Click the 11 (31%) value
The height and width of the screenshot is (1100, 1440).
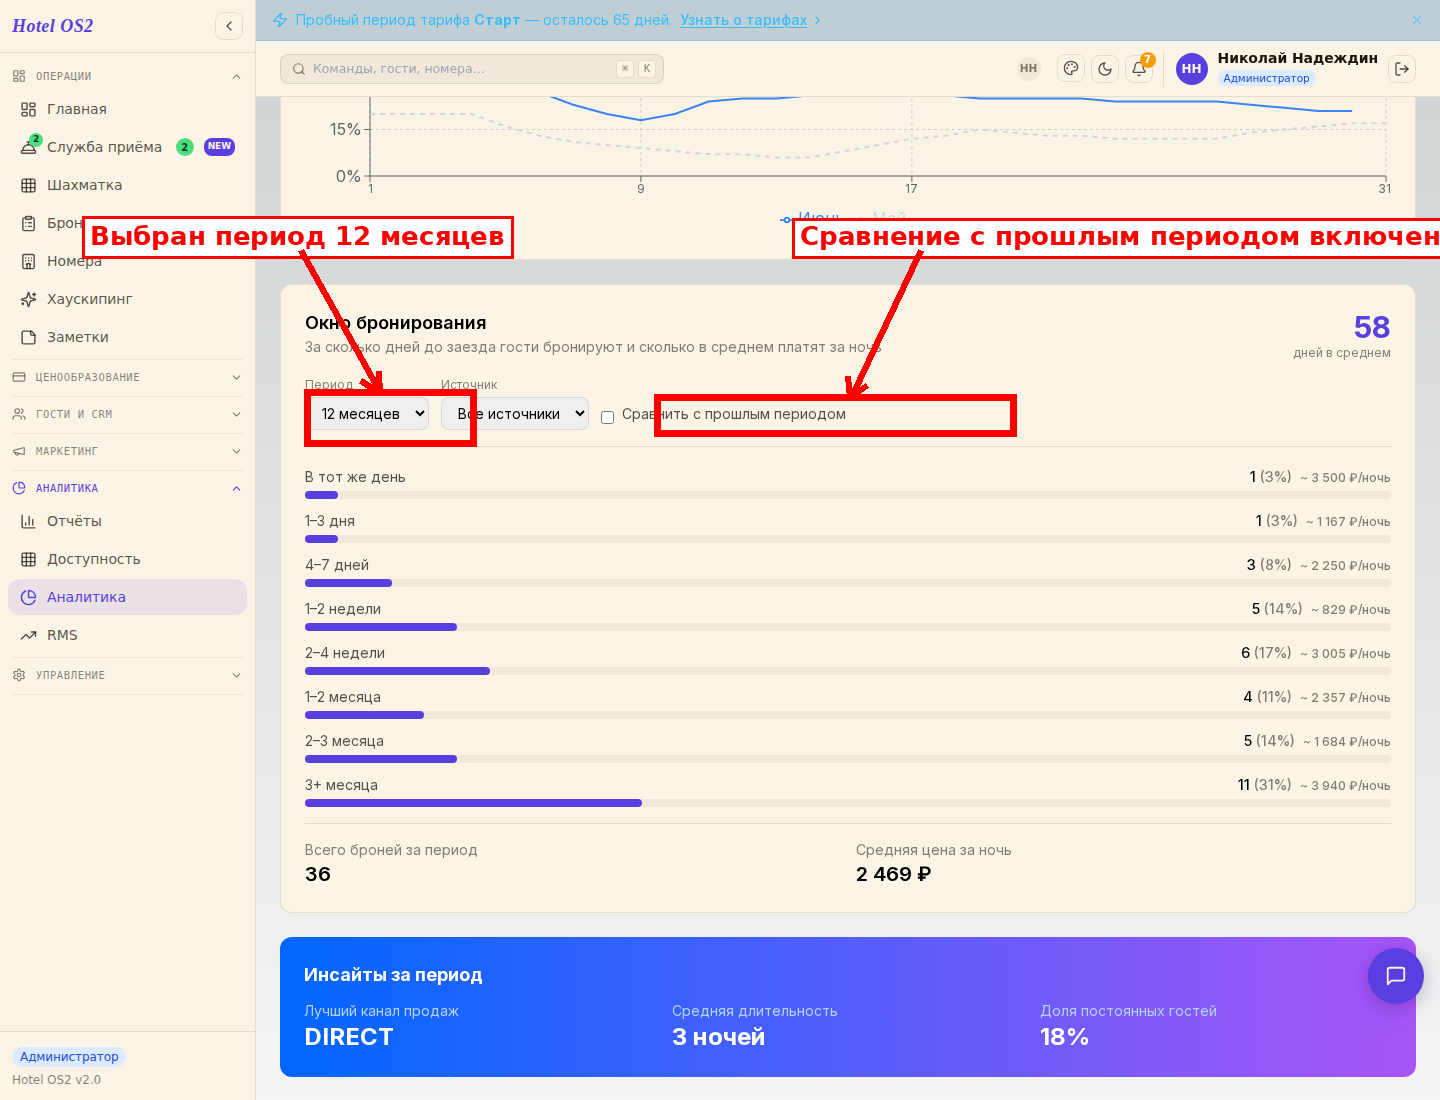pyautogui.click(x=1264, y=785)
